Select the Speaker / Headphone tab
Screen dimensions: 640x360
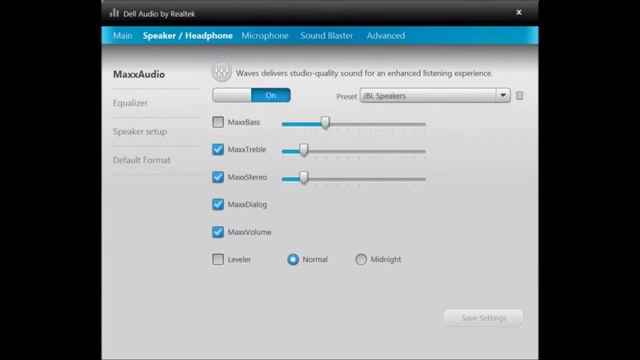tap(188, 36)
